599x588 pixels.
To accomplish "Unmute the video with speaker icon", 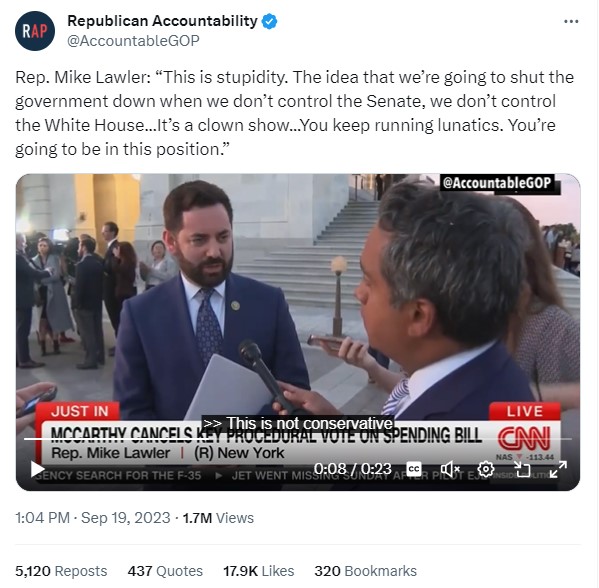I will [450, 469].
